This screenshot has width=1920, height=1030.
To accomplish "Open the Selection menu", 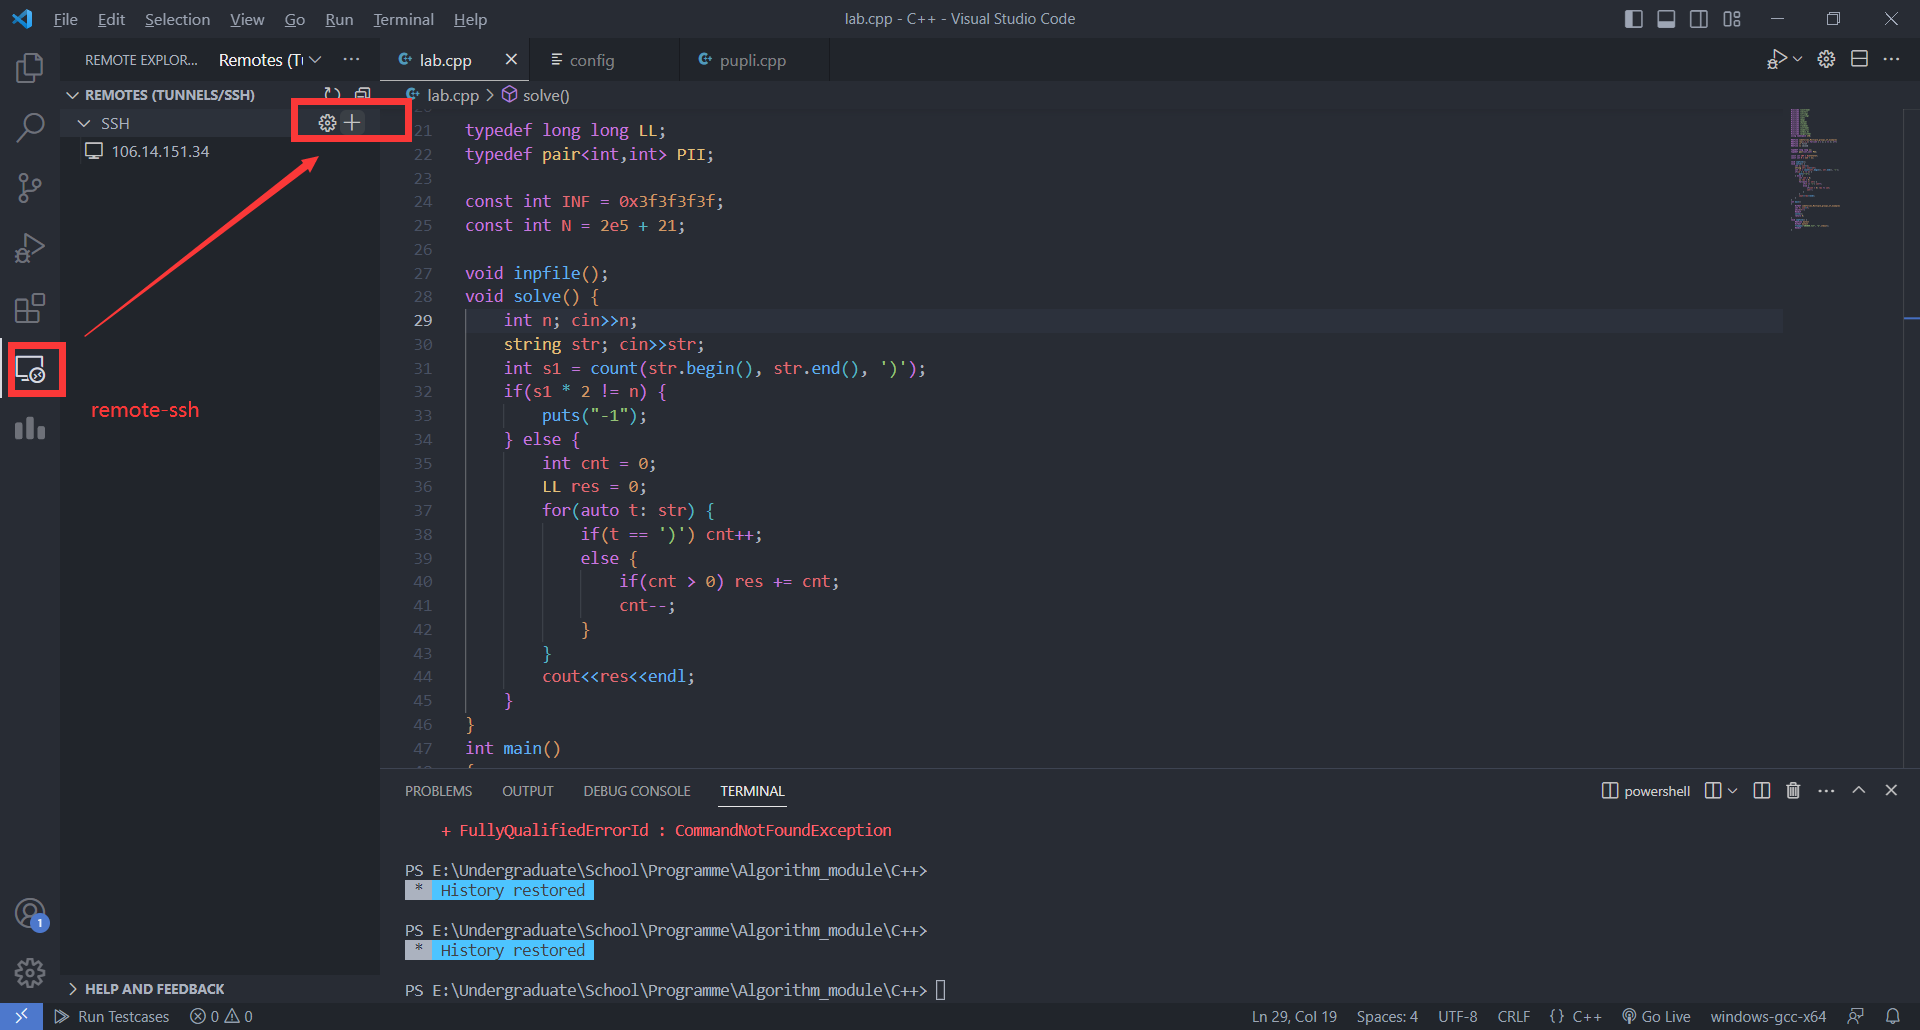I will [x=177, y=19].
